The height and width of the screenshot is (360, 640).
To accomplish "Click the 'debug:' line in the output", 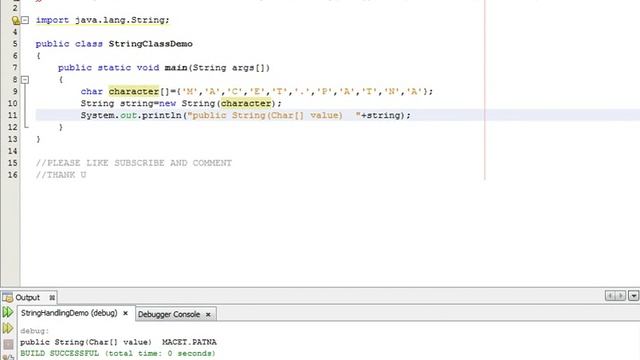I will (34, 331).
